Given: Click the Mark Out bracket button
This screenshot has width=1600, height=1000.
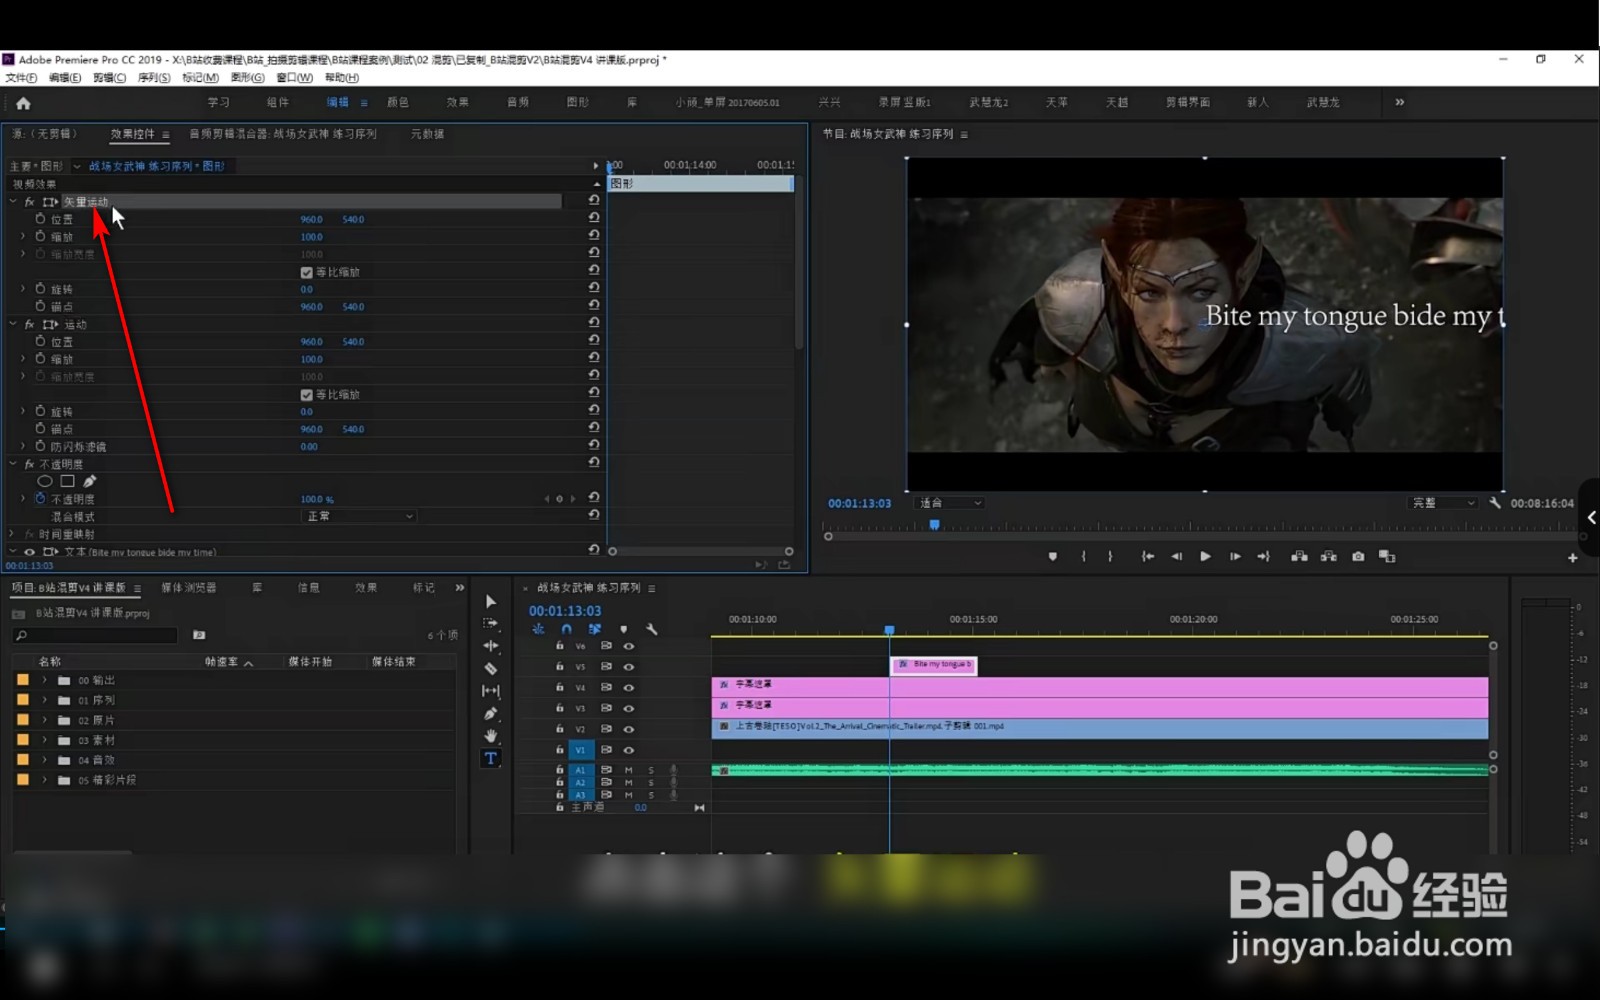Looking at the screenshot, I should click(x=1110, y=556).
